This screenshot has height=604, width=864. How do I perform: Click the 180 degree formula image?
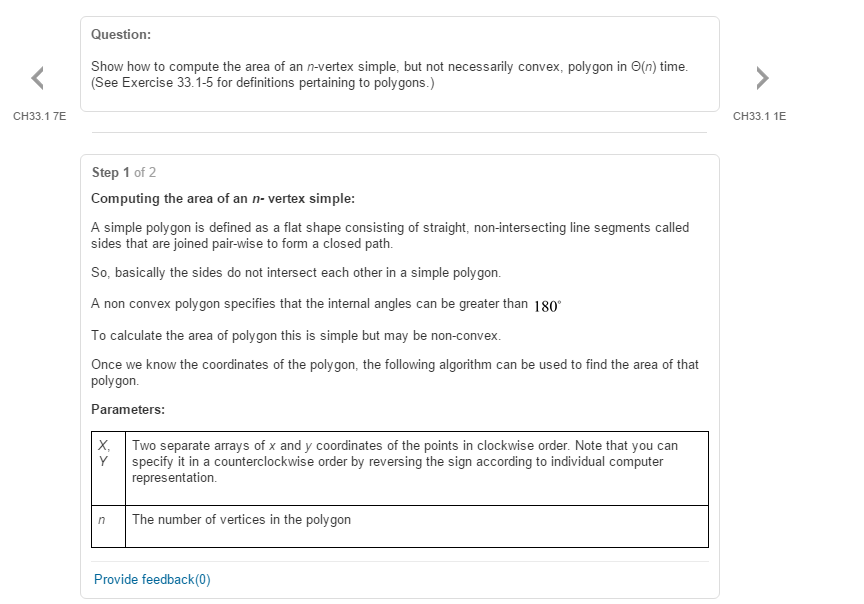548,306
